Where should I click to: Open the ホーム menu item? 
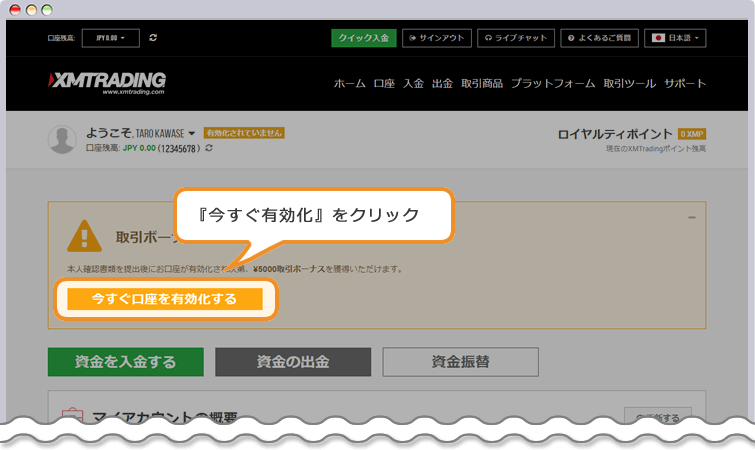coord(349,84)
